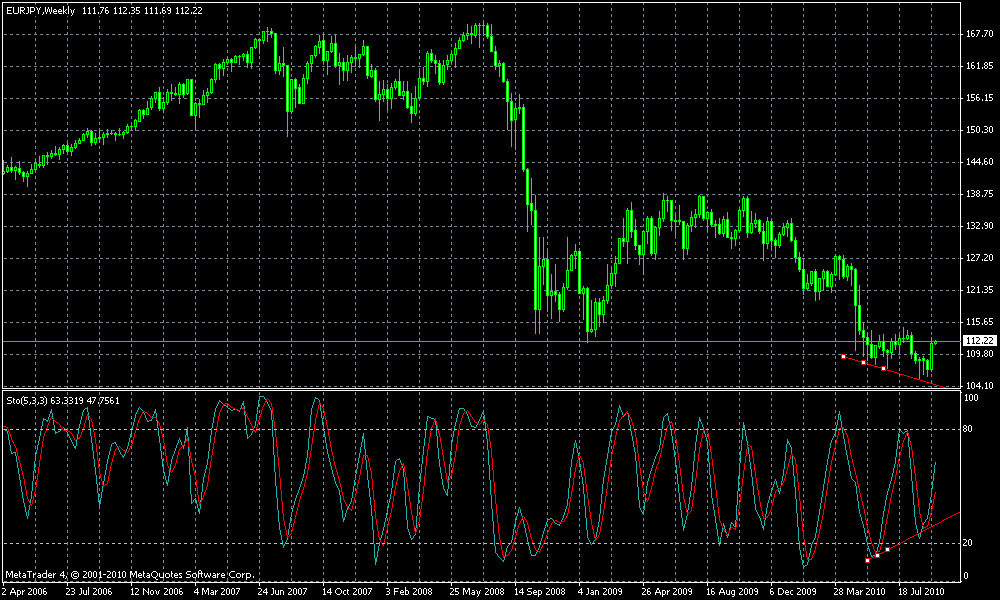Click the 14 Oct 2007 date label

click(347, 591)
